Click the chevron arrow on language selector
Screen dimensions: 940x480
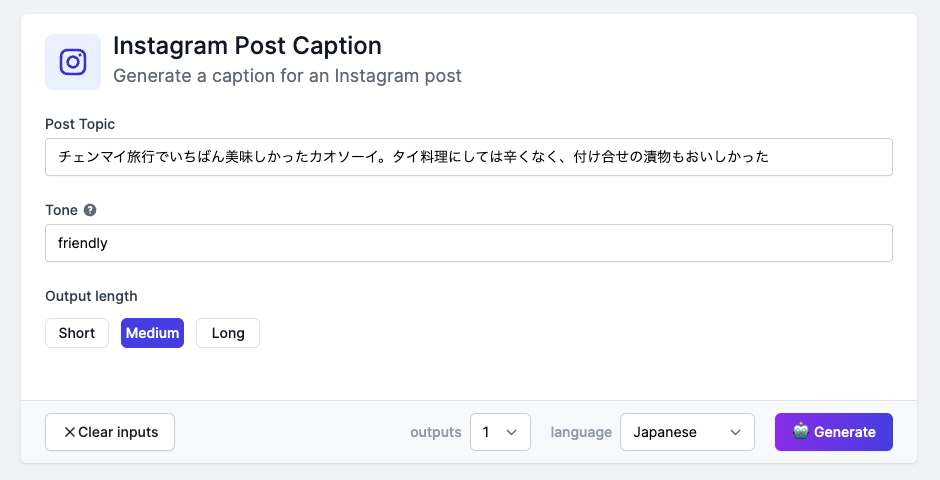click(736, 432)
